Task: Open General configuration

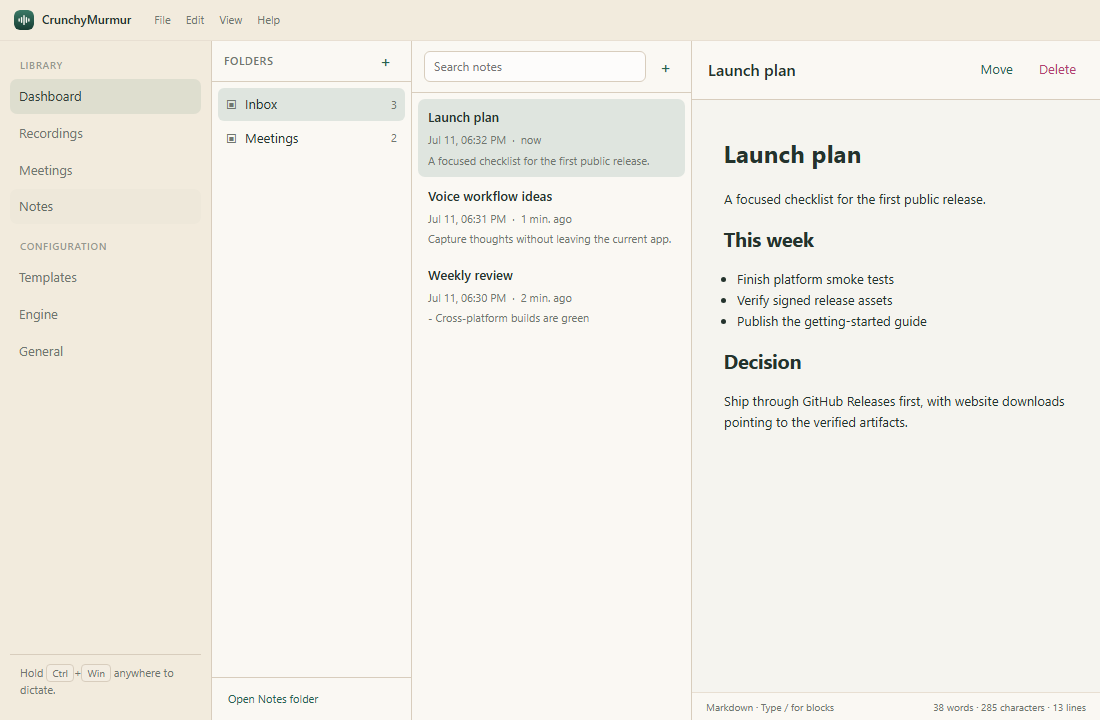Action: coord(105,352)
